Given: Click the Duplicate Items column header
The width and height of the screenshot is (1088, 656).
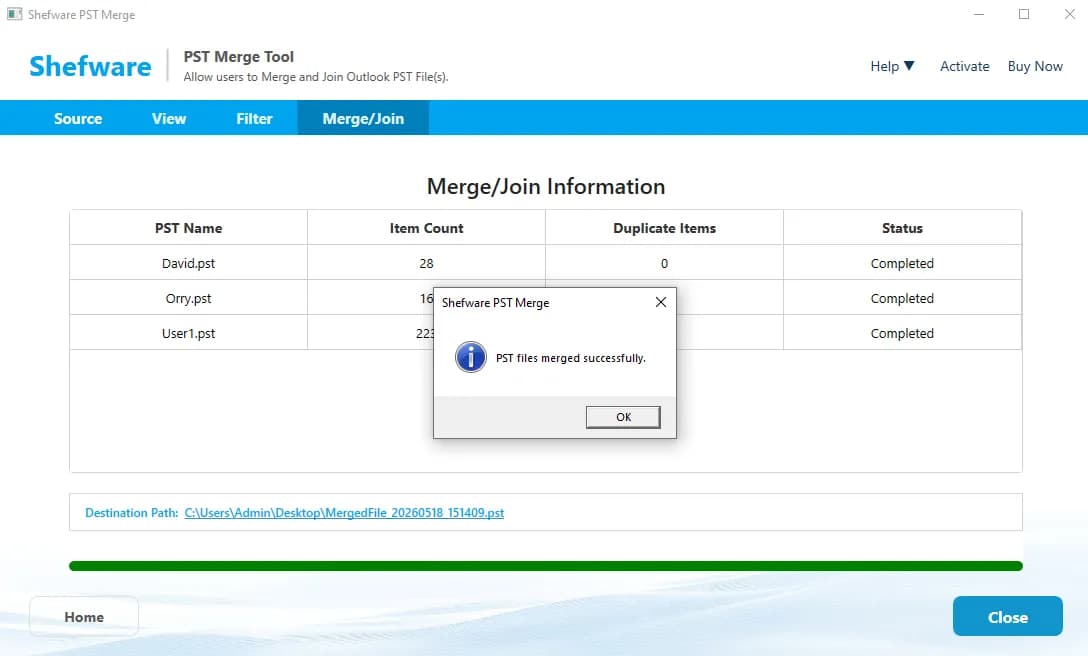Looking at the screenshot, I should pyautogui.click(x=664, y=228).
